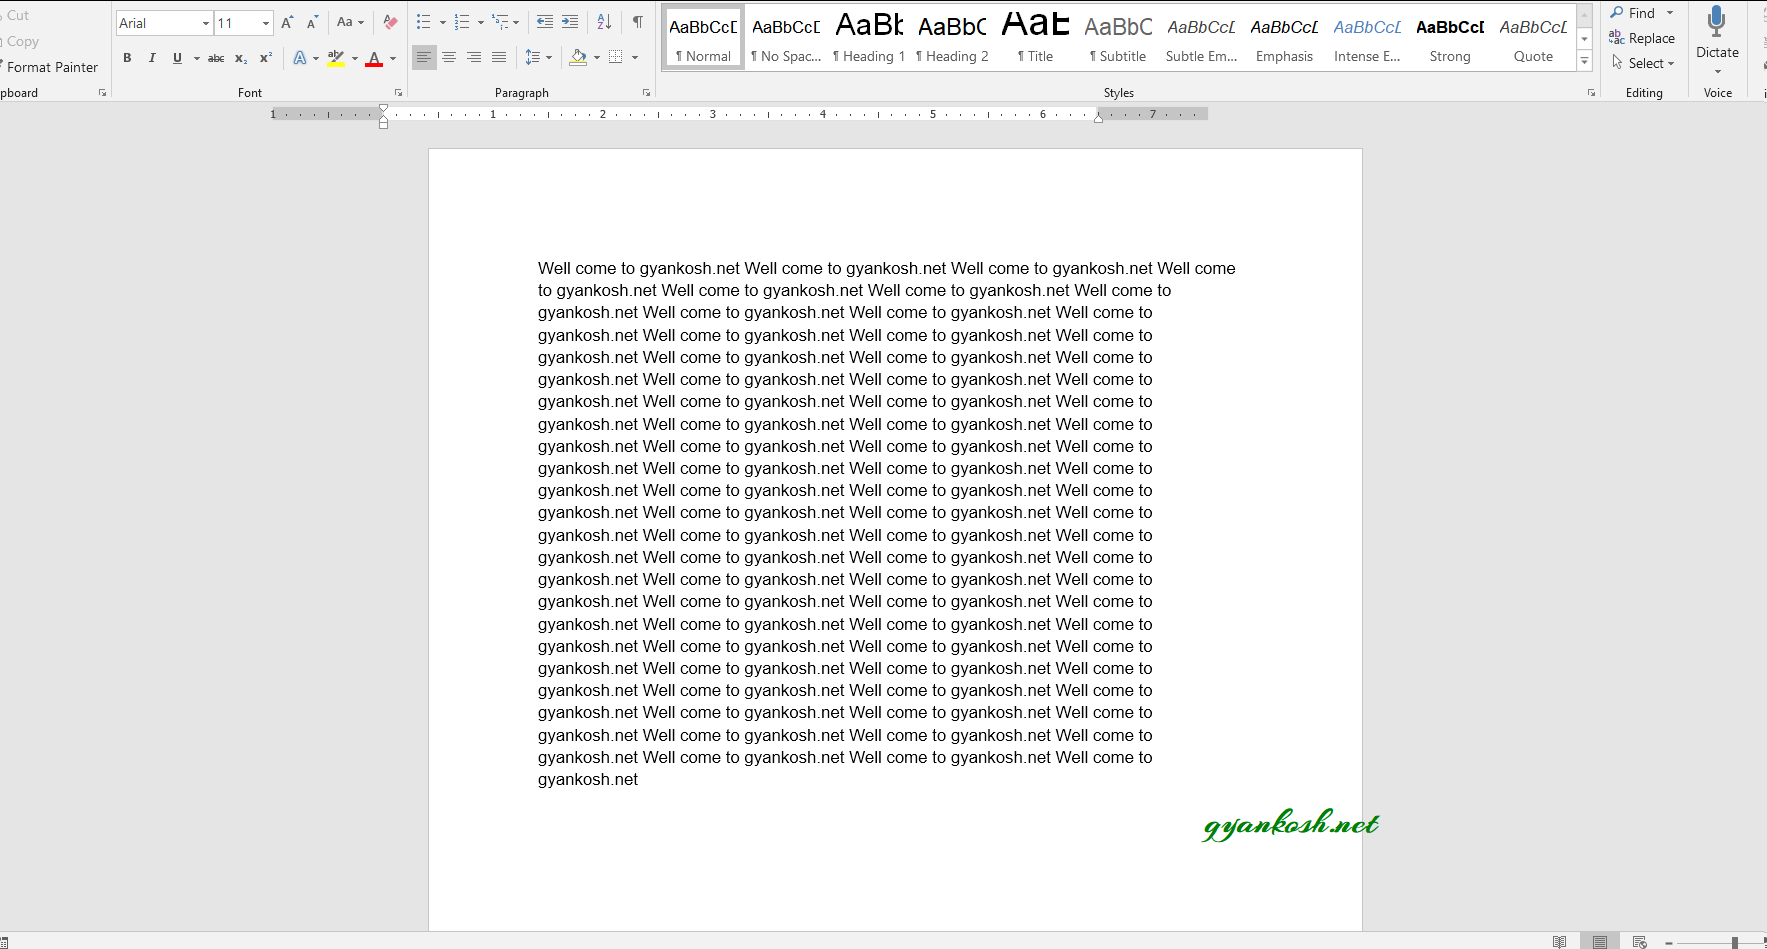Screen dimensions: 1767x949
Task: Open the line spacing options
Action: coord(538,57)
